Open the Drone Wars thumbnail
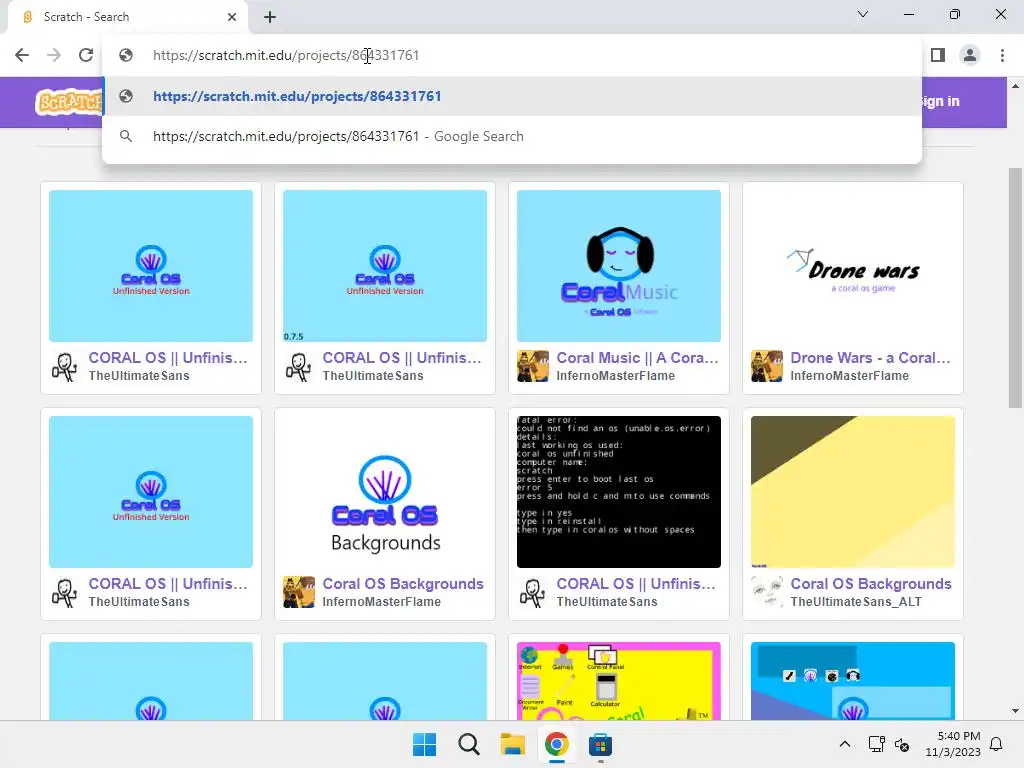 (853, 266)
